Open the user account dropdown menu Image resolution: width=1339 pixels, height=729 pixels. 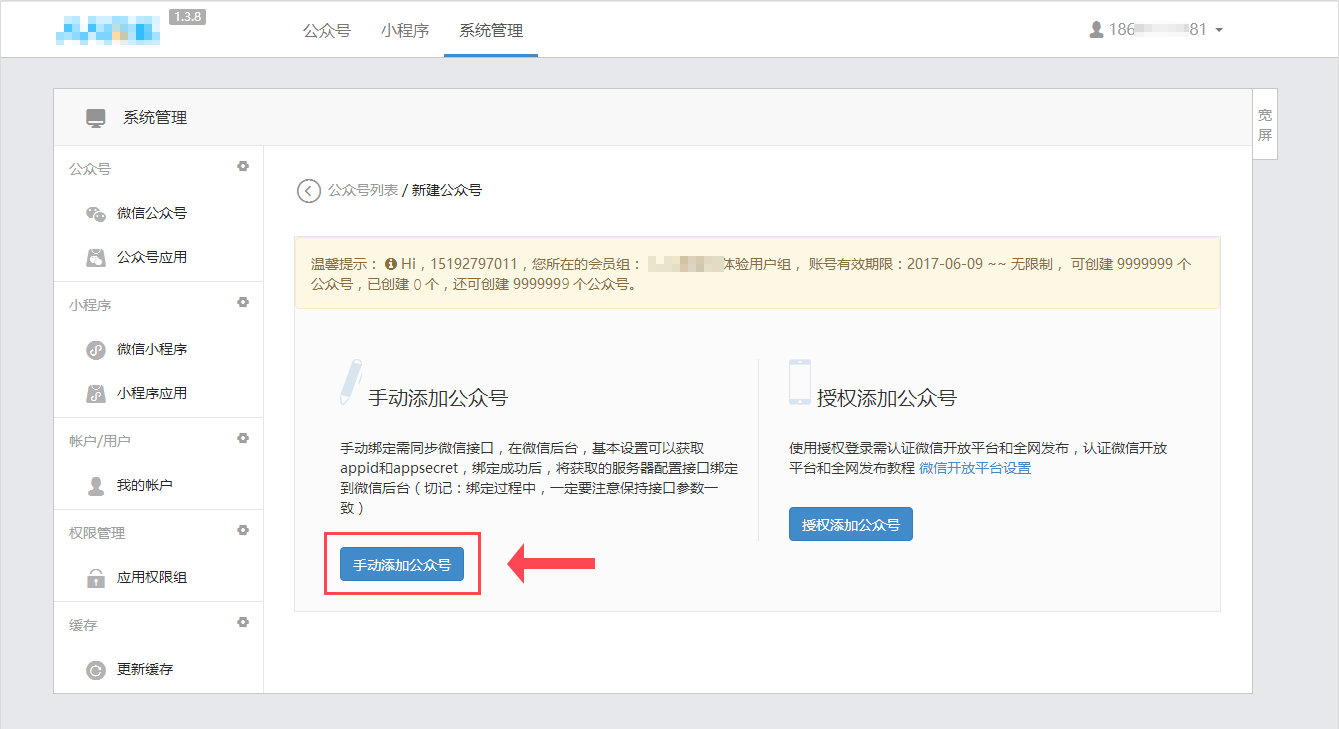[x=1157, y=30]
